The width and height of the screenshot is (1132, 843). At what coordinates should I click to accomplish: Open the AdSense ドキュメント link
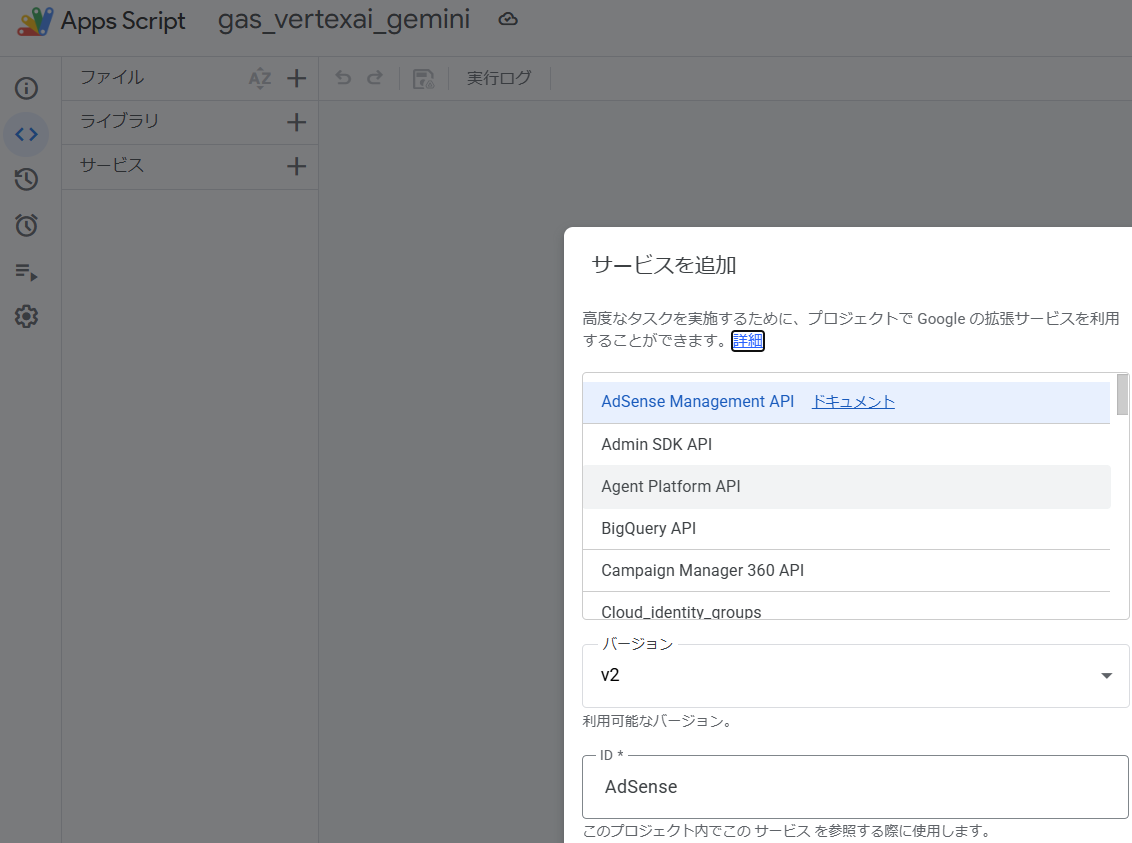[853, 401]
